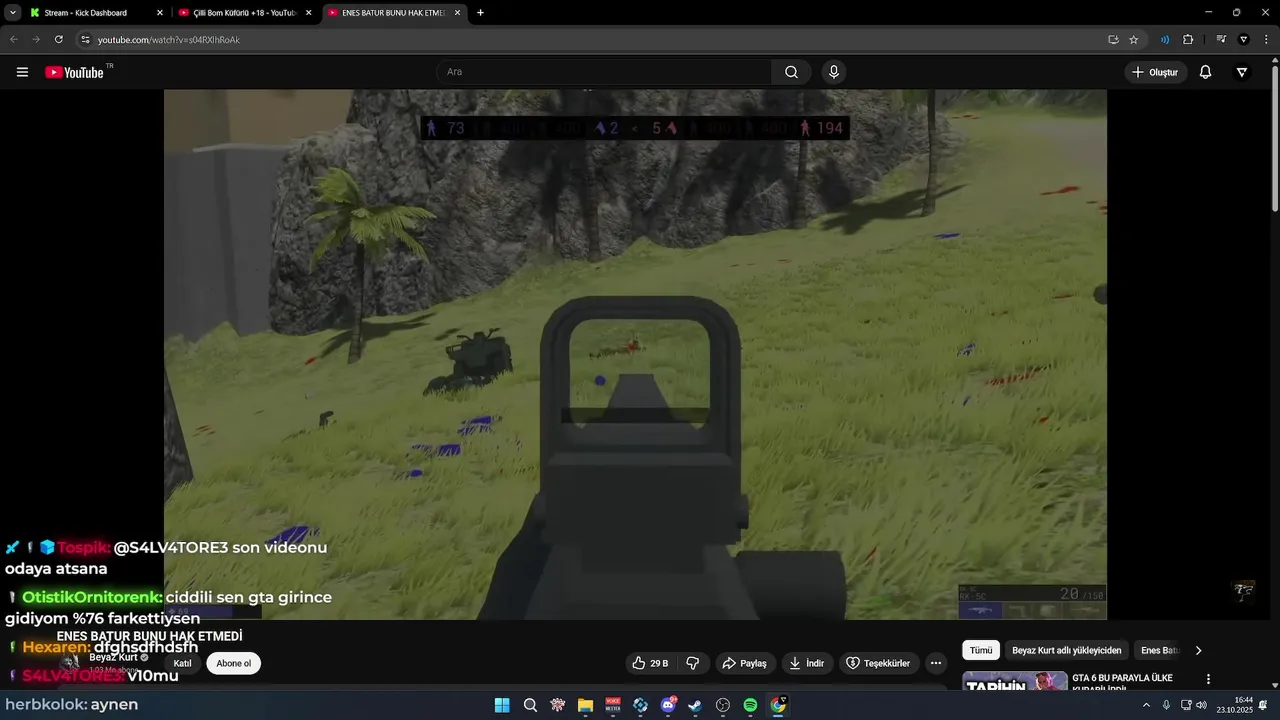Start voice search with the microphone
The height and width of the screenshot is (720, 1280).
(833, 72)
